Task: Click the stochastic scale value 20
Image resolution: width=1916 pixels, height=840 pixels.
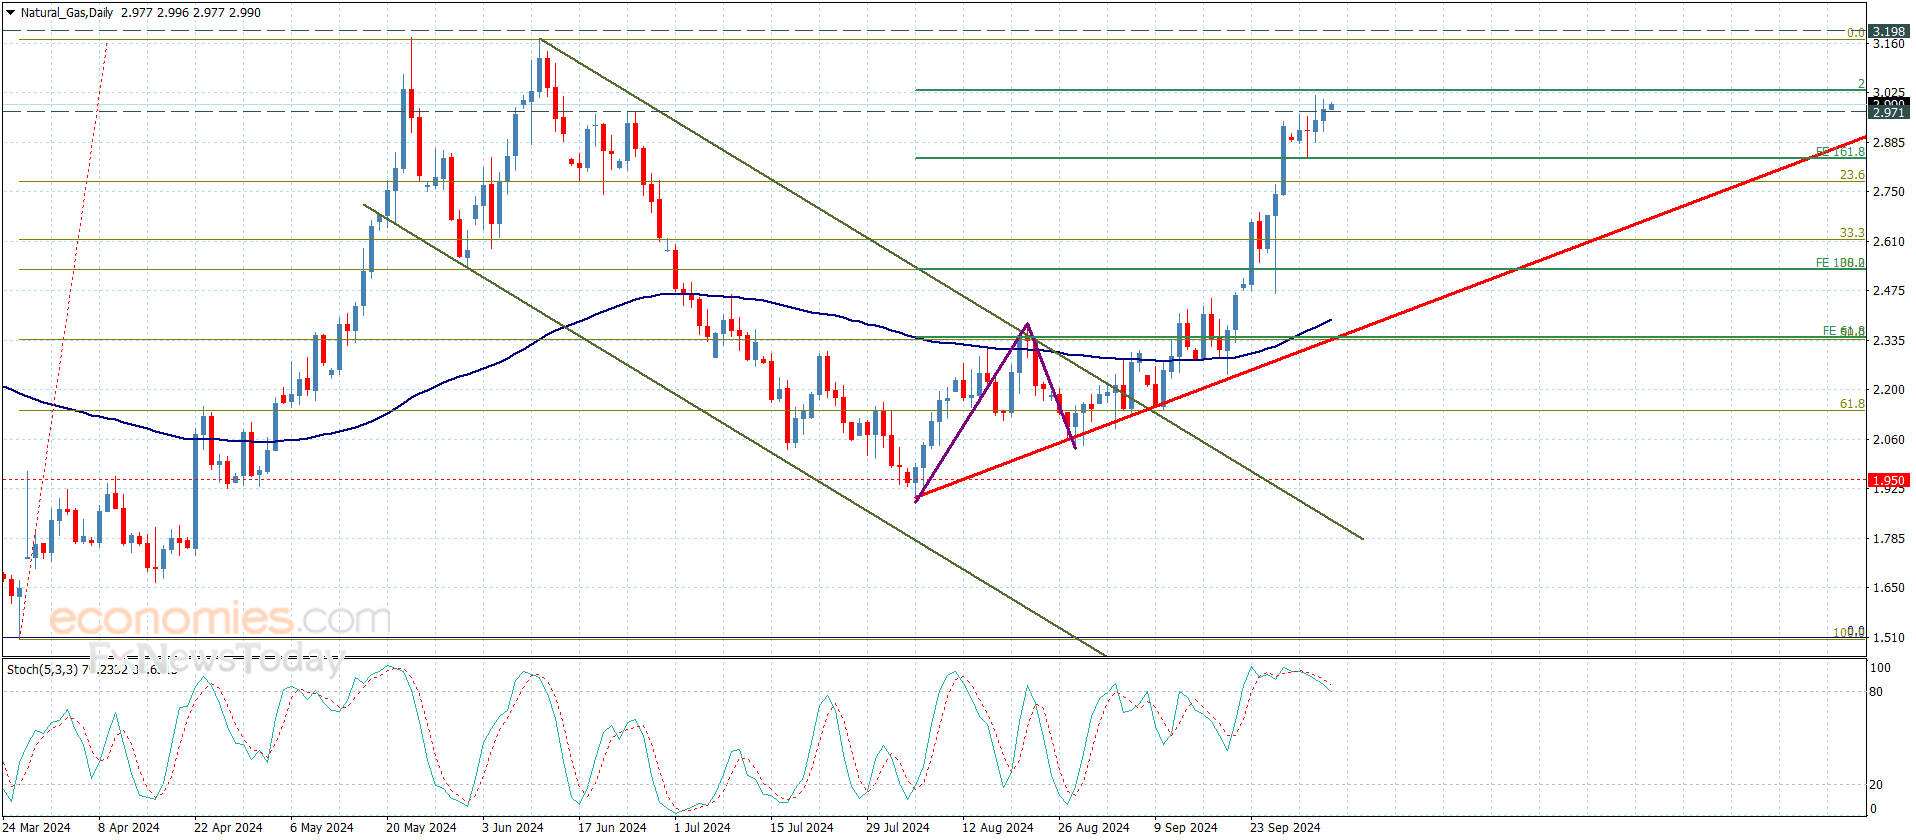Action: pos(1876,785)
